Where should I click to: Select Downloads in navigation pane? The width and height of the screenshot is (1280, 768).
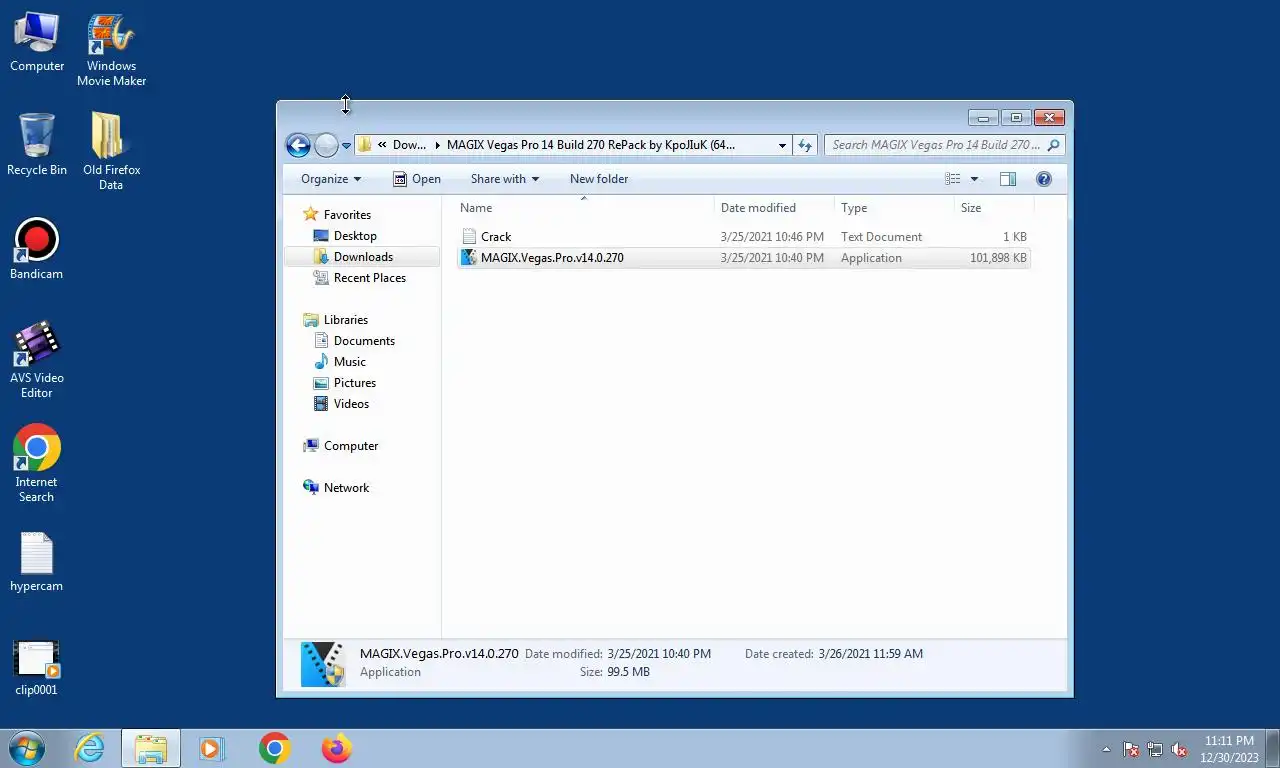[363, 257]
